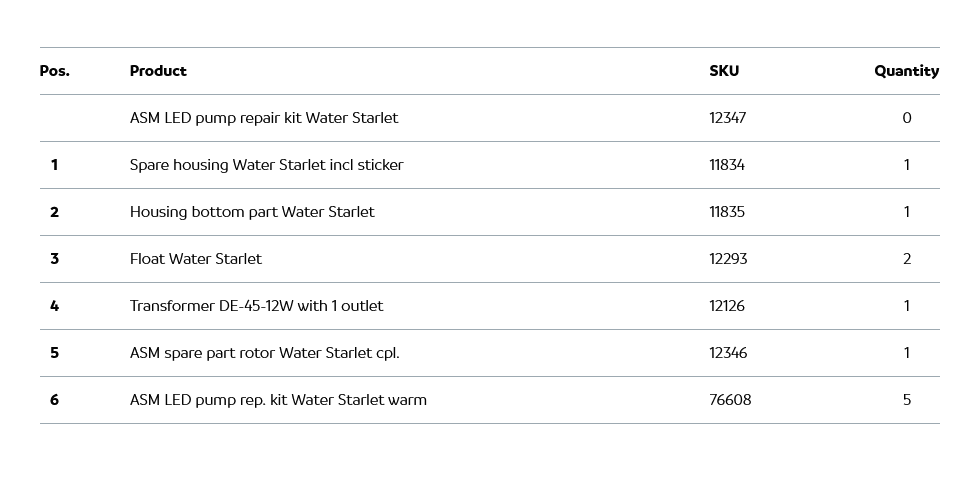
Task: Click the Pos. column header
Action: [55, 71]
